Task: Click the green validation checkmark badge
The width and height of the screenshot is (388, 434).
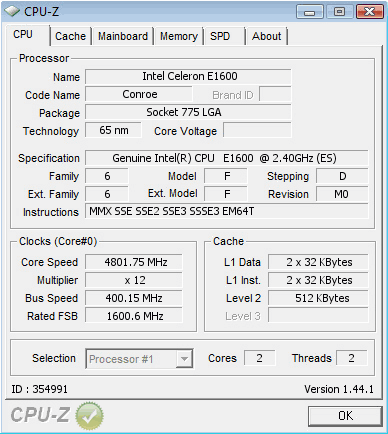Action: click(x=89, y=415)
